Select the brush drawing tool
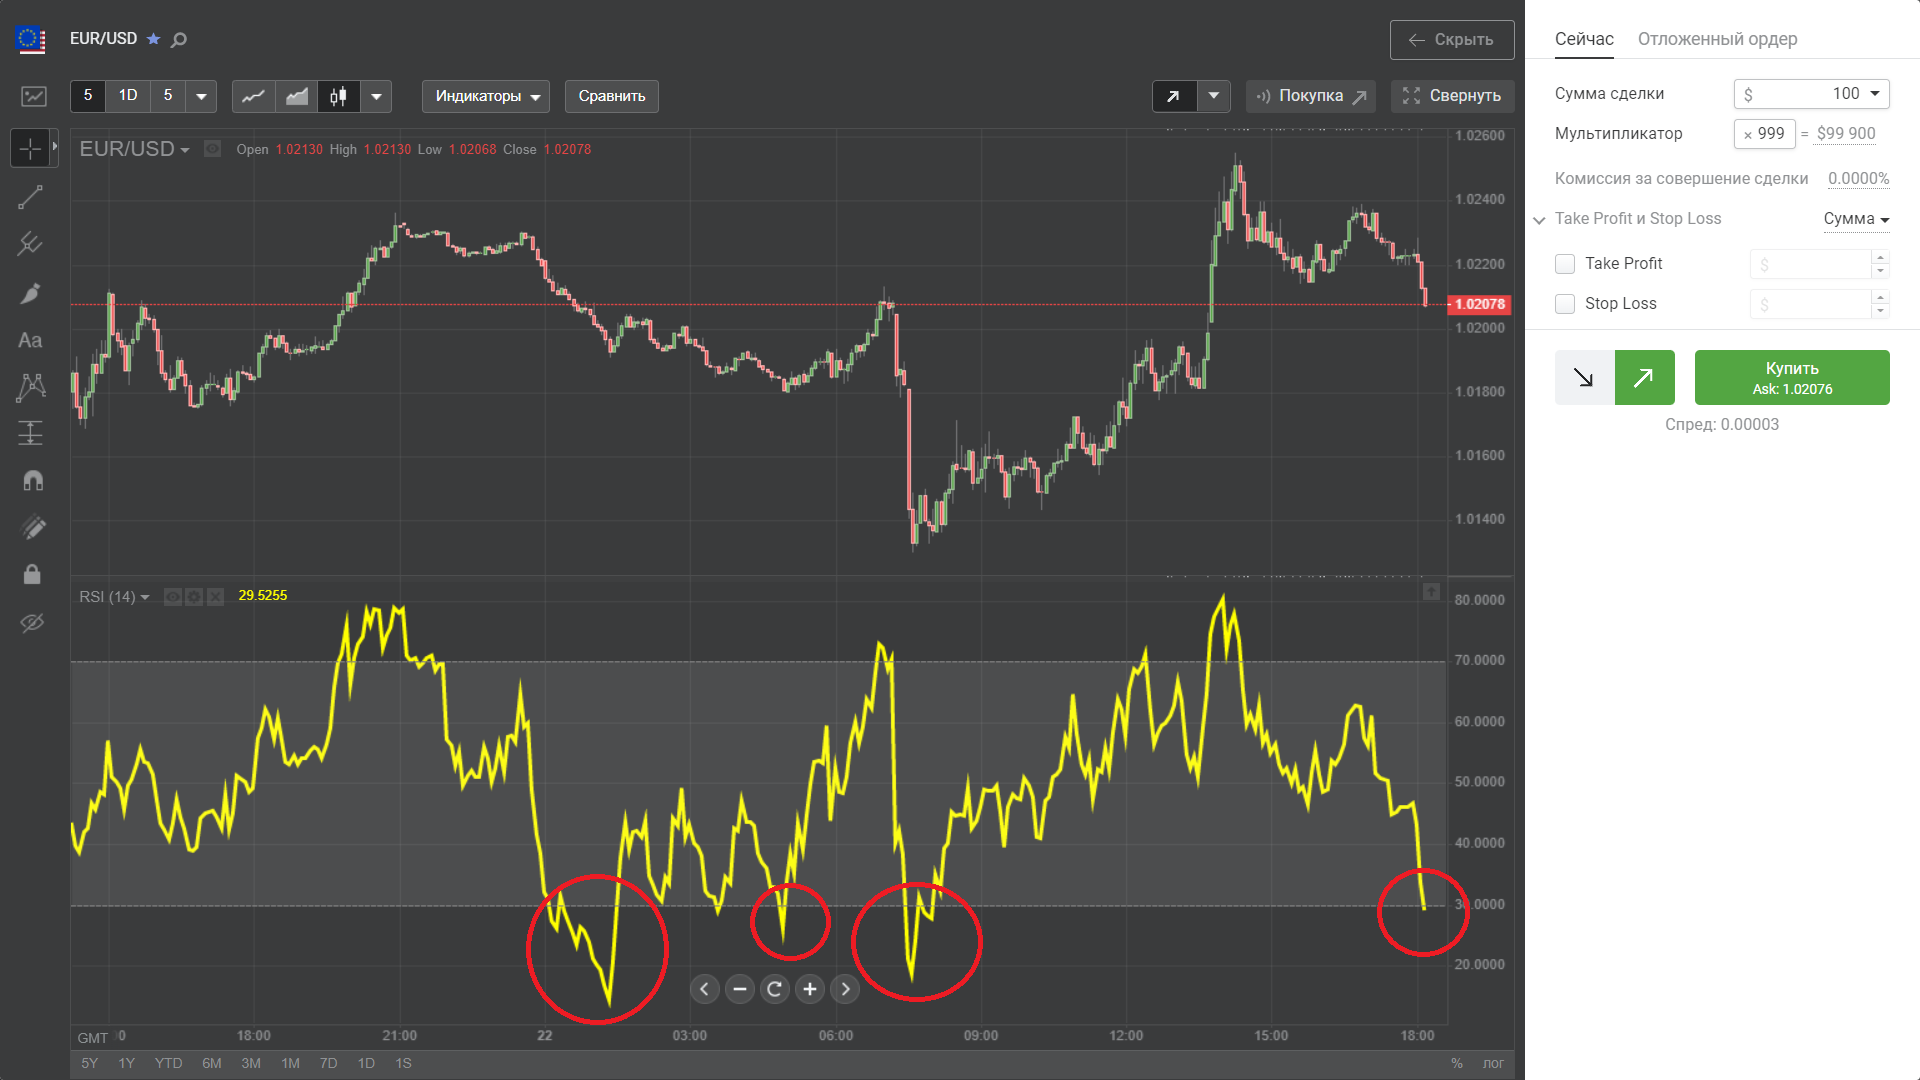This screenshot has height=1080, width=1920. click(x=30, y=293)
